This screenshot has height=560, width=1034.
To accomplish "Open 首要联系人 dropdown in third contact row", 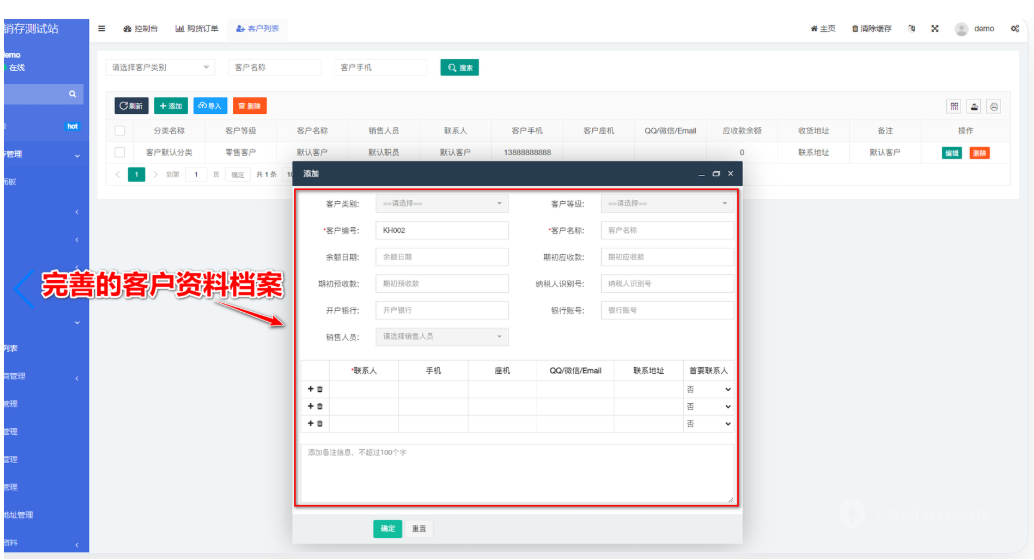I will 709,424.
